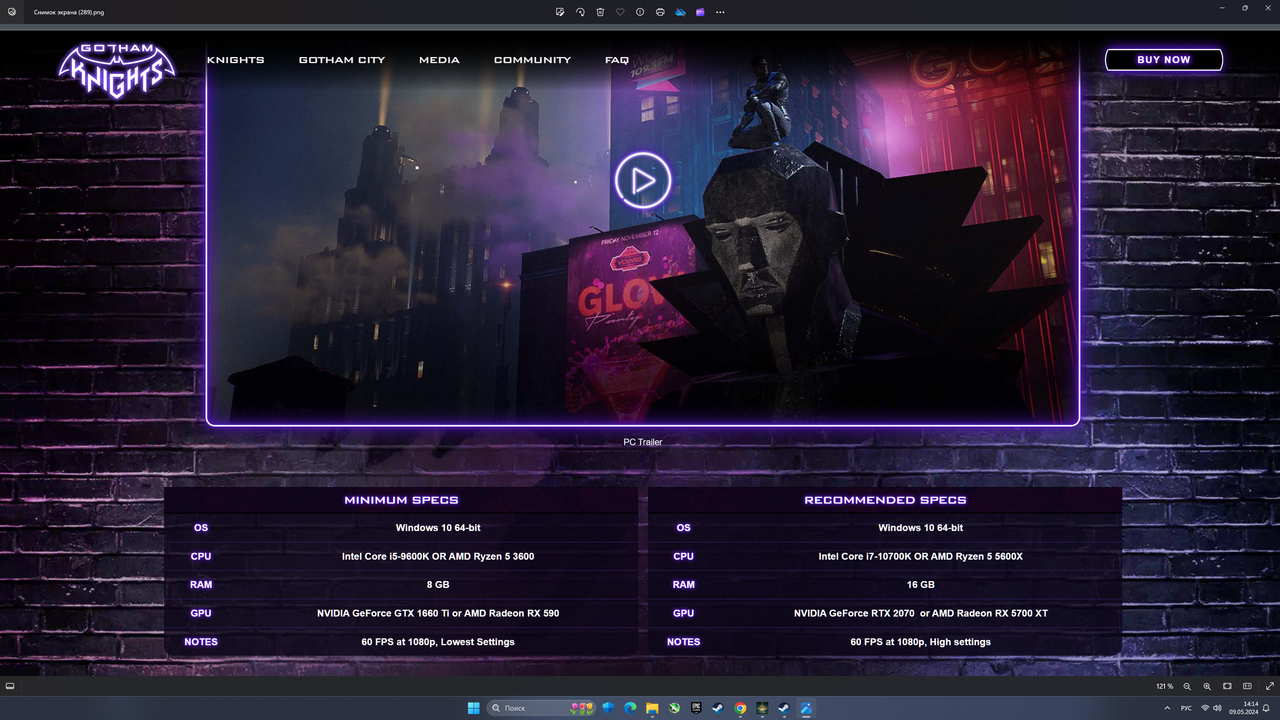Click the actual size 1:1 icon
Viewport: 1280px width, 720px height.
click(x=1247, y=687)
